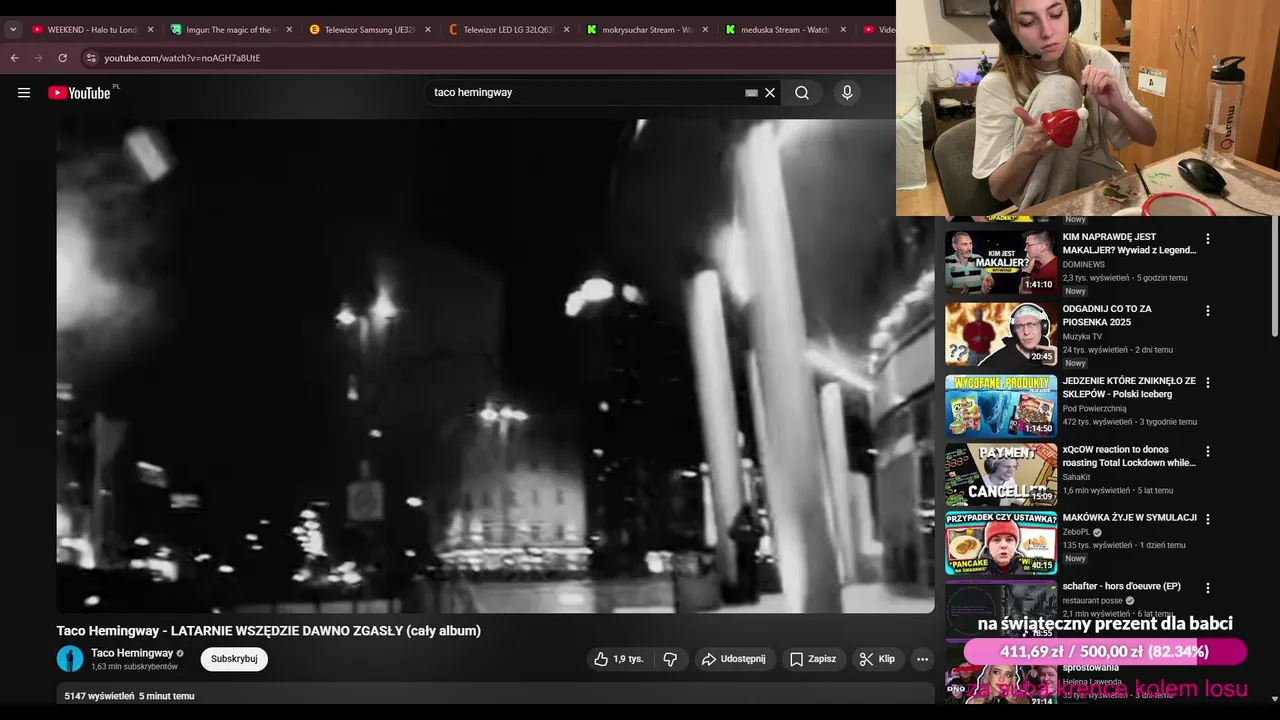The height and width of the screenshot is (720, 1280).
Task: Start voice search with the microphone icon
Action: click(x=847, y=93)
